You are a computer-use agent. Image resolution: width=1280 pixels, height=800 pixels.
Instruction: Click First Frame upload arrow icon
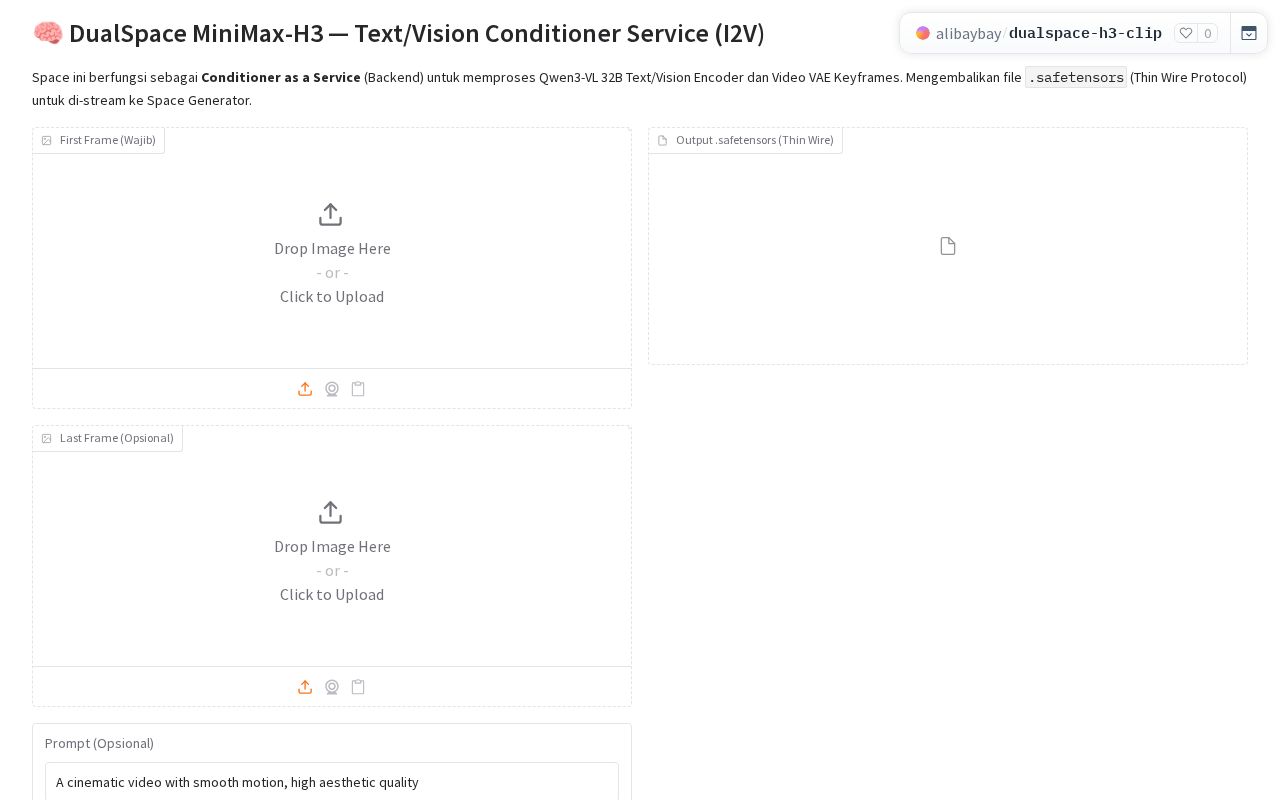(331, 215)
